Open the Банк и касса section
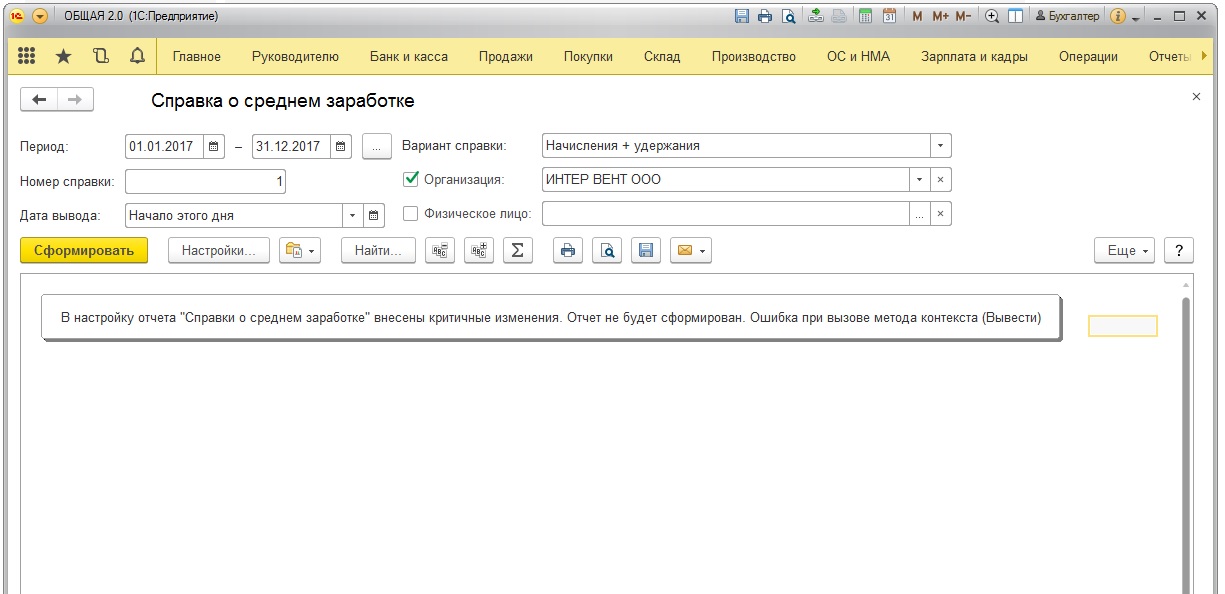 pos(408,57)
